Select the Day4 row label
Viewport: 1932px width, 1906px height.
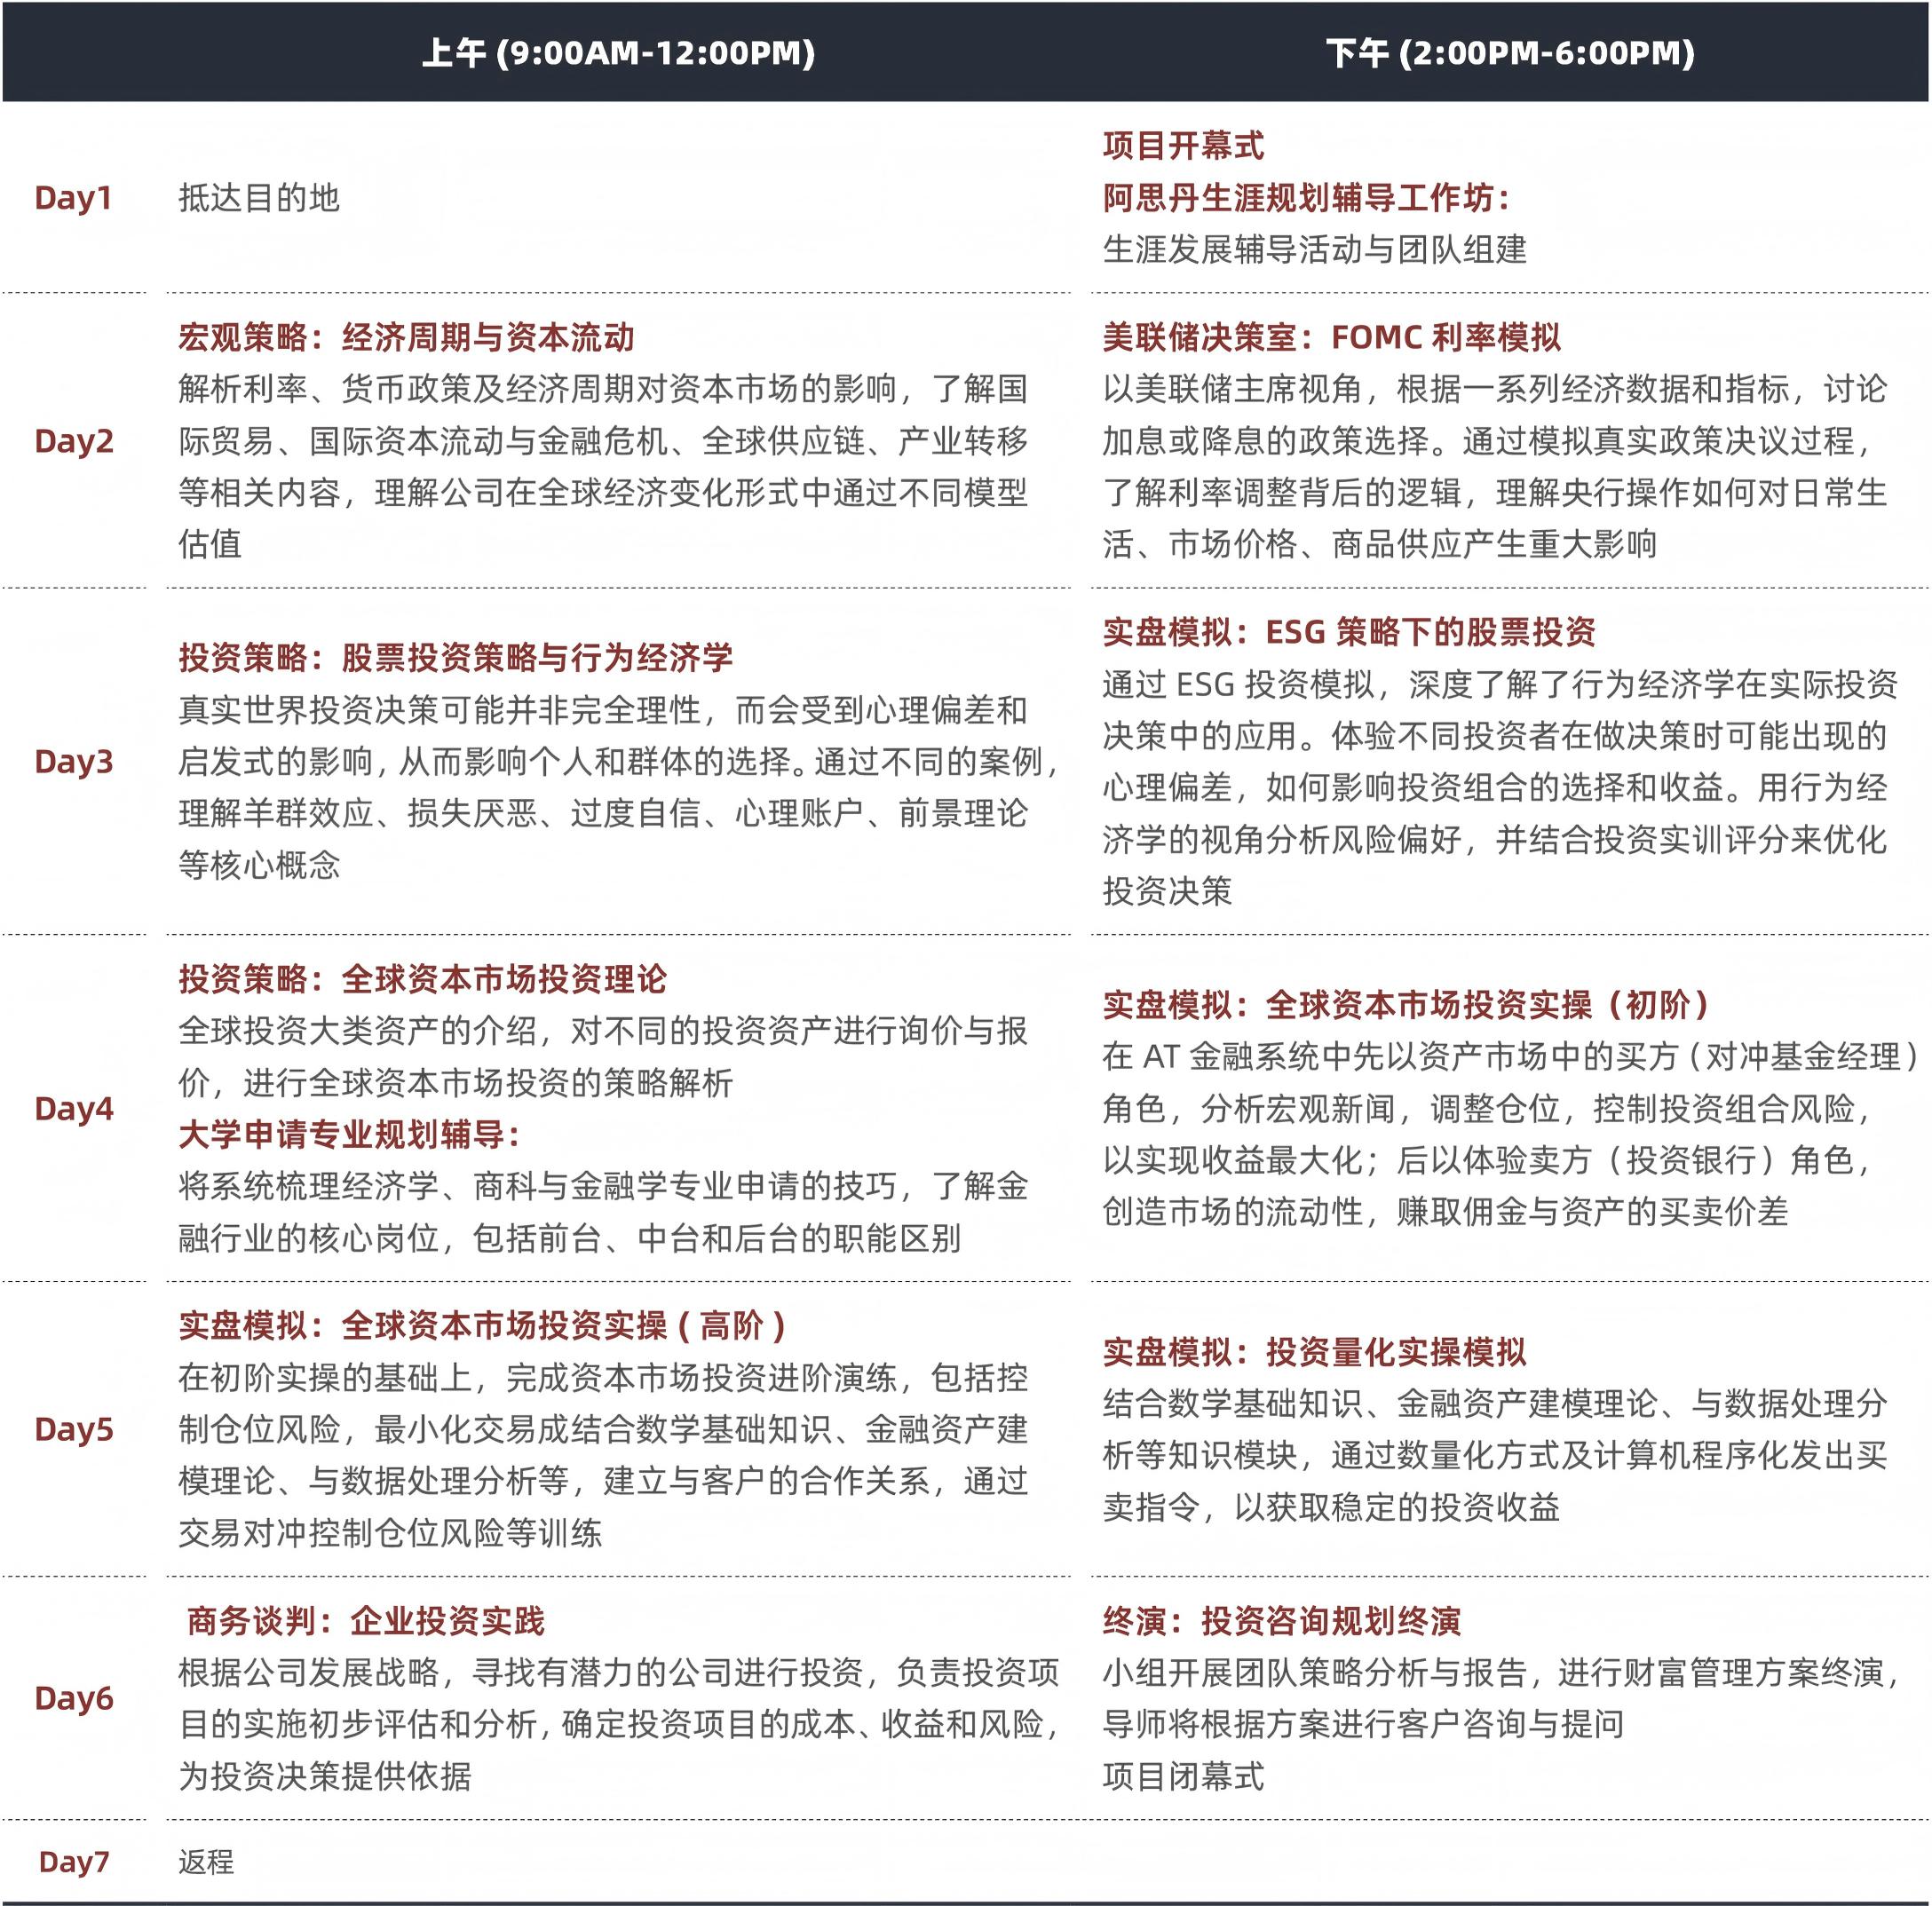[x=73, y=1109]
